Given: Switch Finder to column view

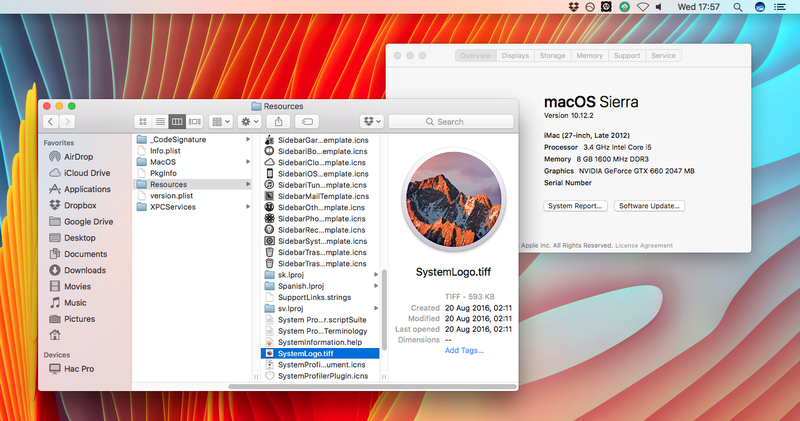Looking at the screenshot, I should (177, 121).
